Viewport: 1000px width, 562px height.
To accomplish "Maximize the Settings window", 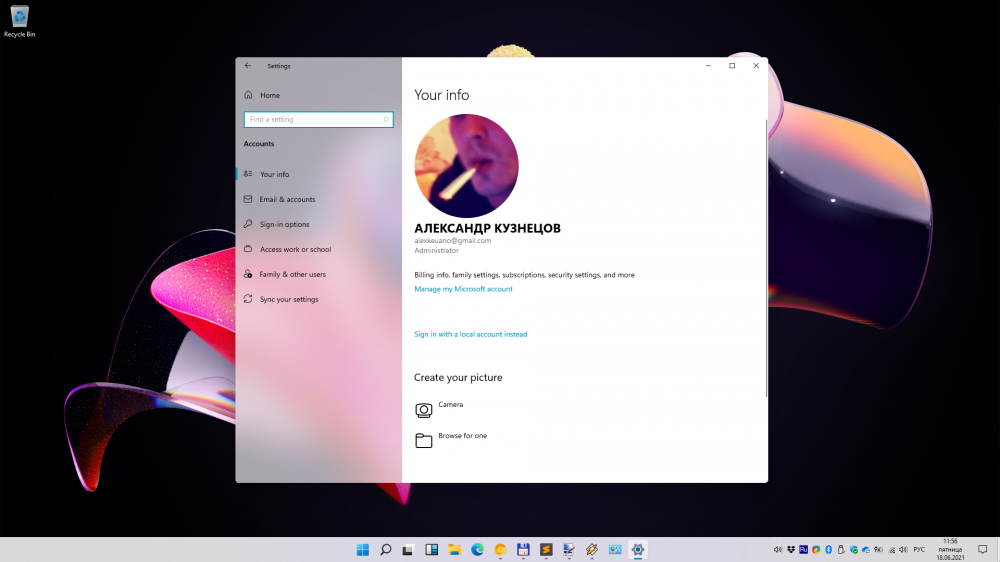I will tap(732, 65).
